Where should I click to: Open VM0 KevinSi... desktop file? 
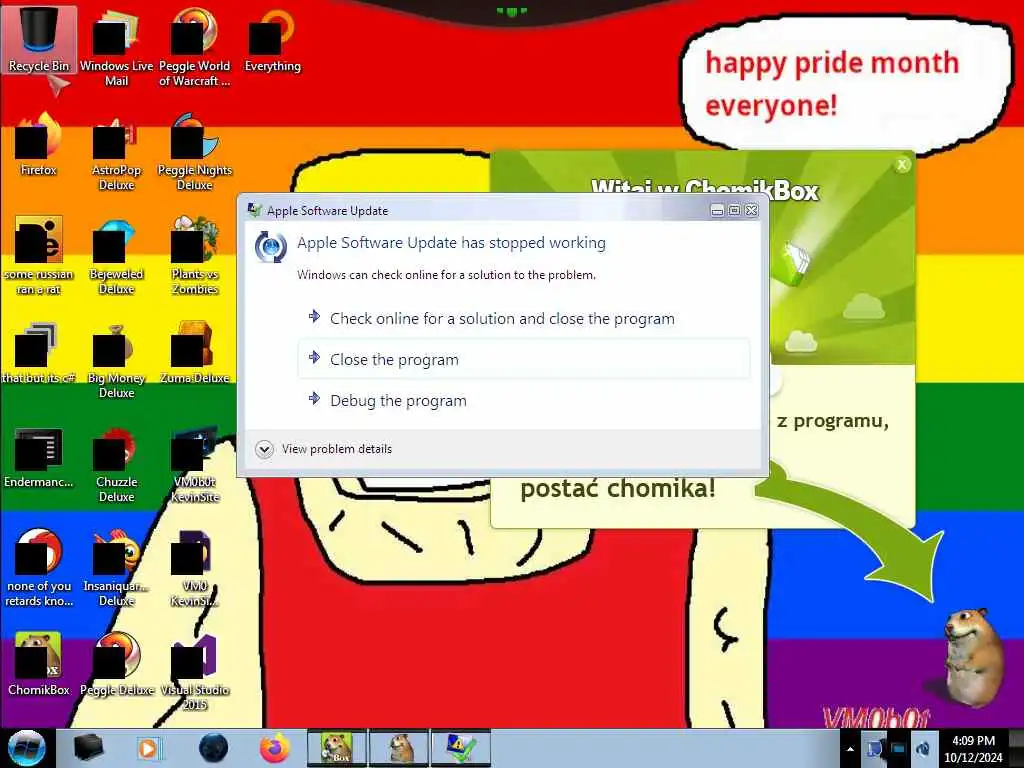195,568
